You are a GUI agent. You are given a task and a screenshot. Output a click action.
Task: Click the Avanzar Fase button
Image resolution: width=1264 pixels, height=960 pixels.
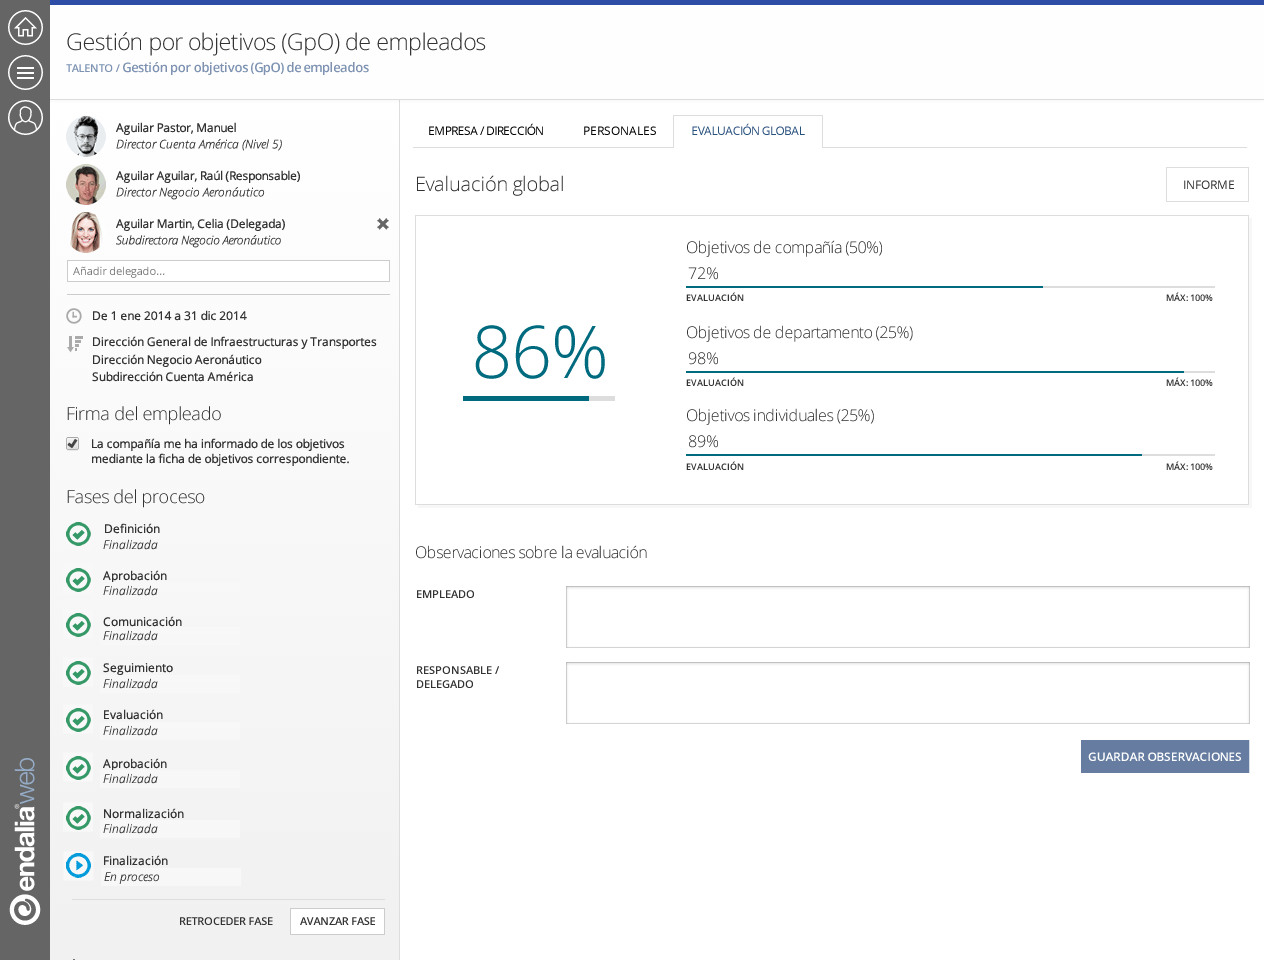click(x=337, y=921)
